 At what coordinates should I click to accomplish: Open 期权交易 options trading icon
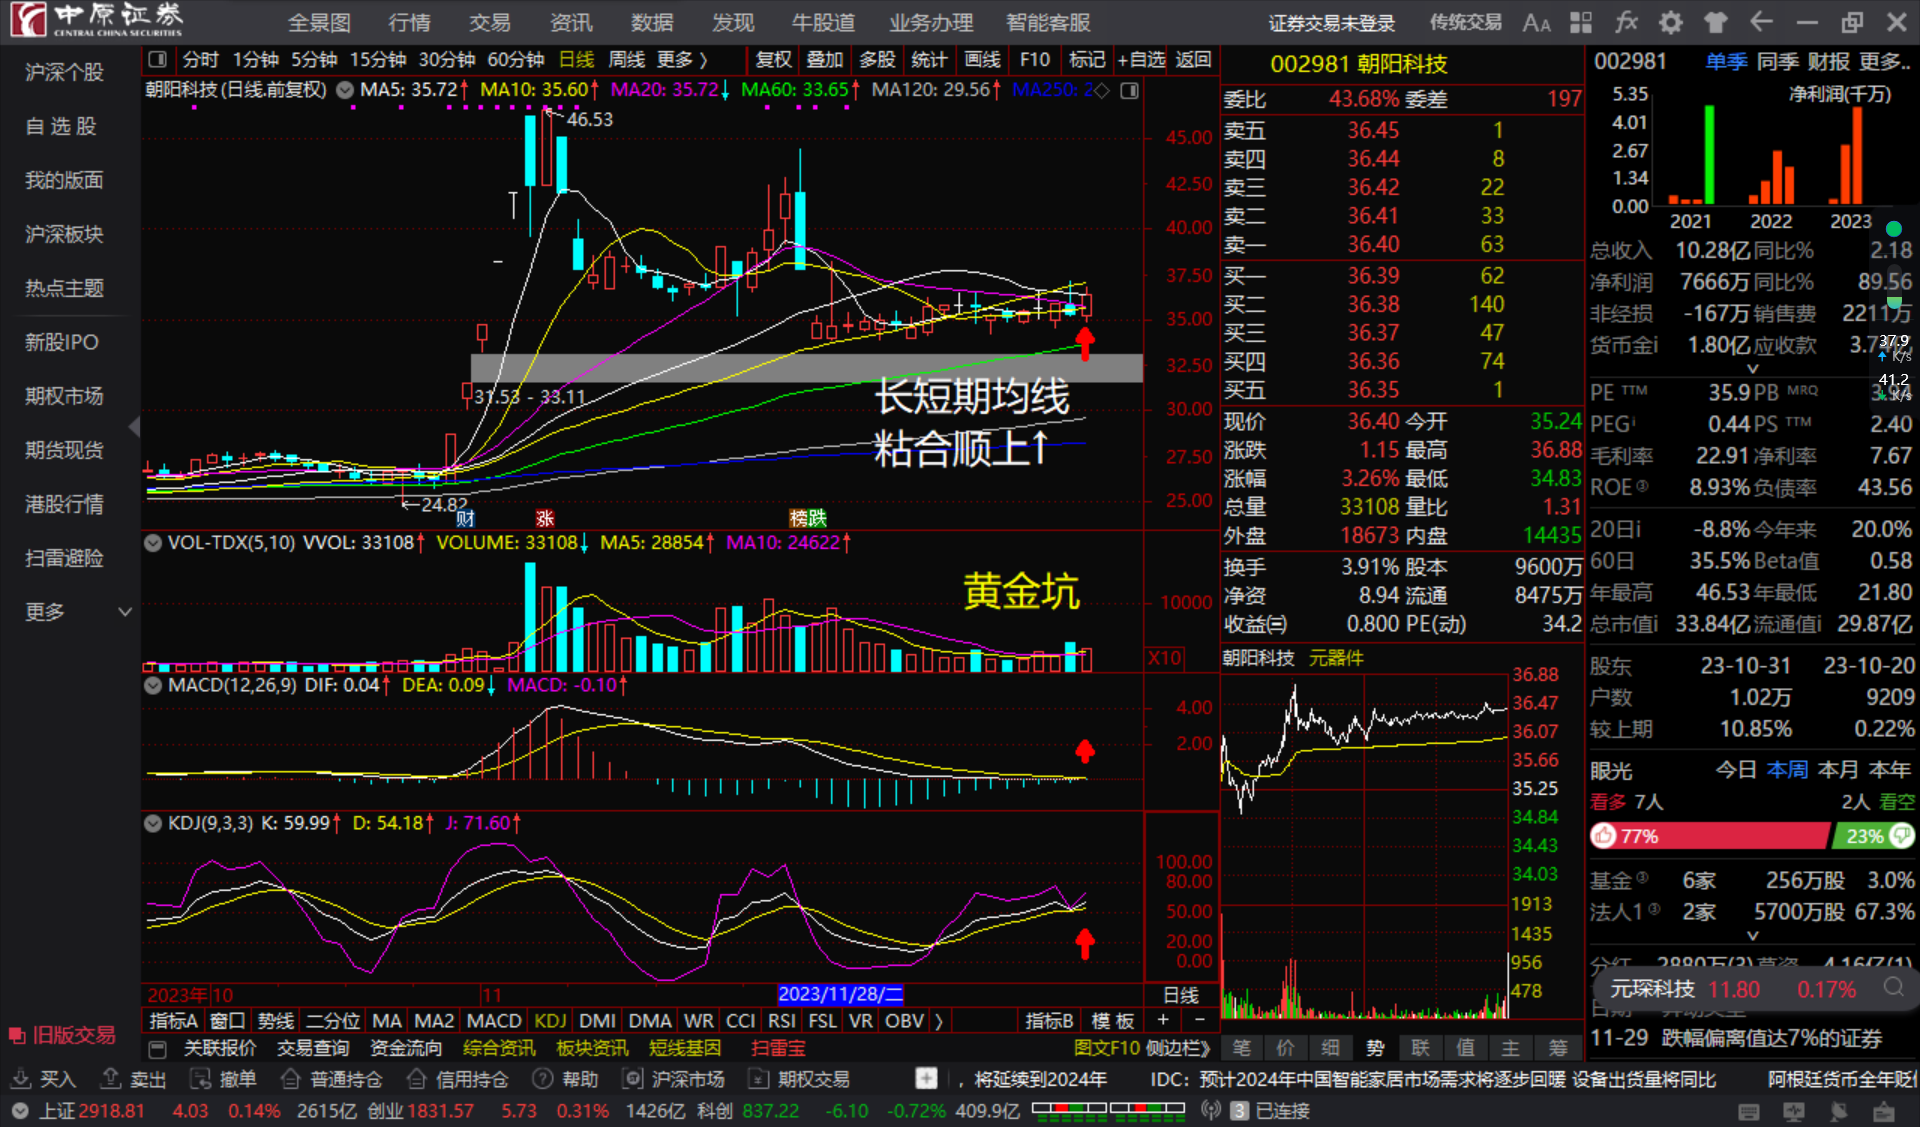pos(759,1079)
